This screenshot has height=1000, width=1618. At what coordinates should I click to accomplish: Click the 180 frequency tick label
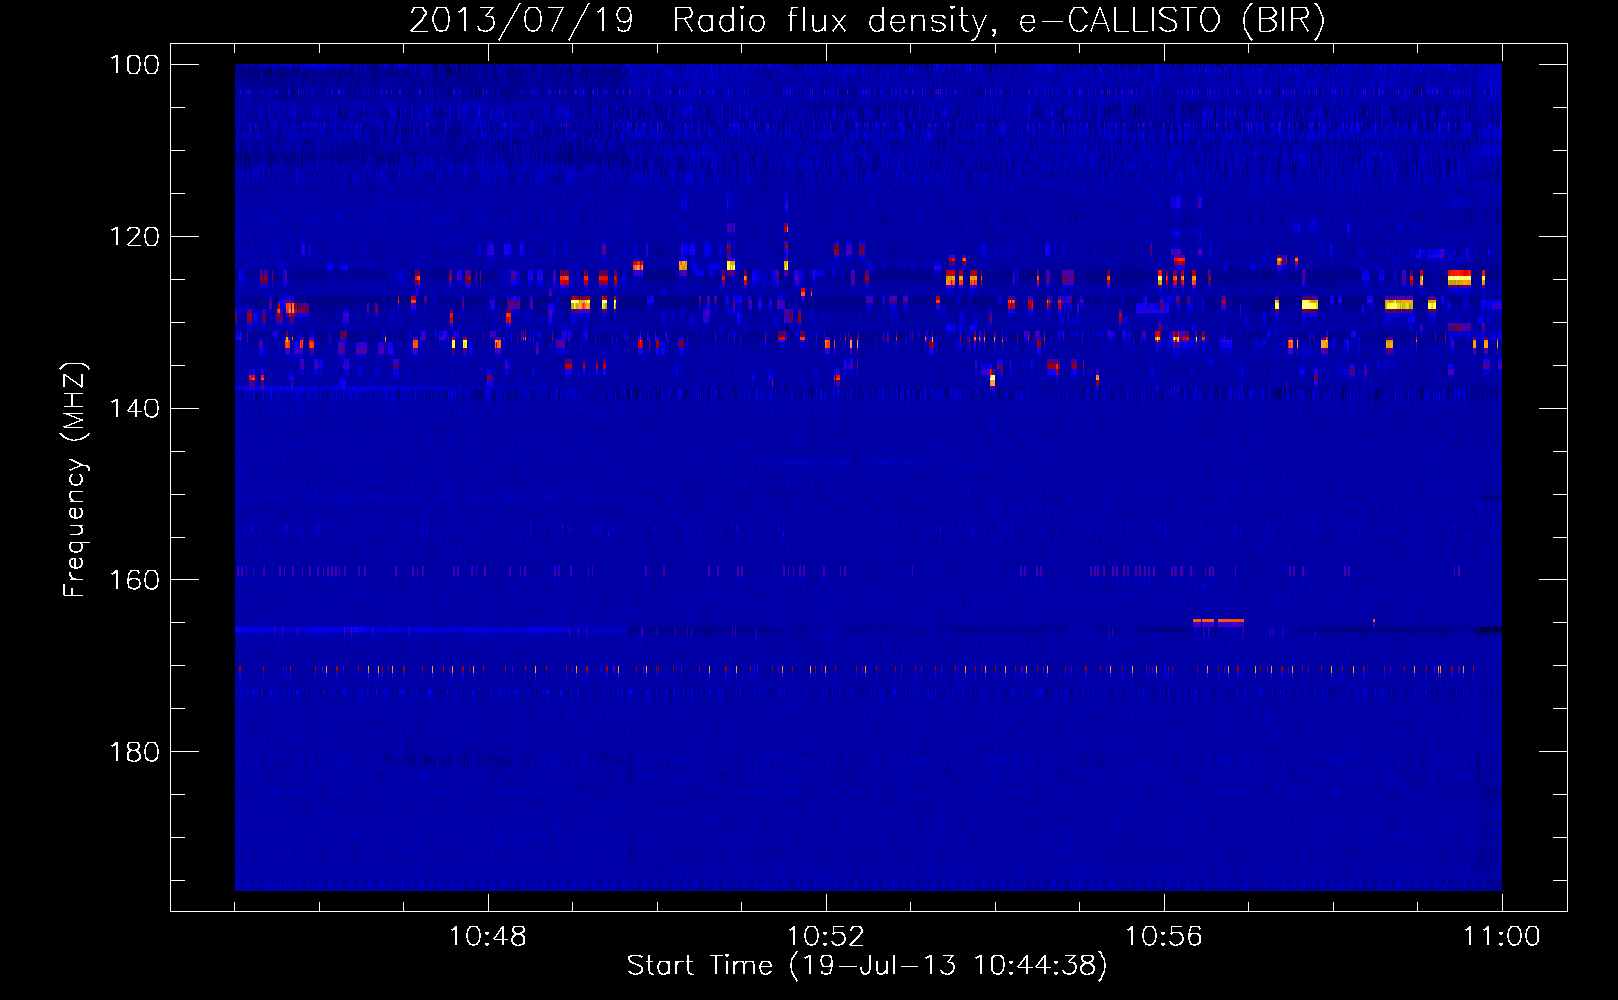pos(134,752)
